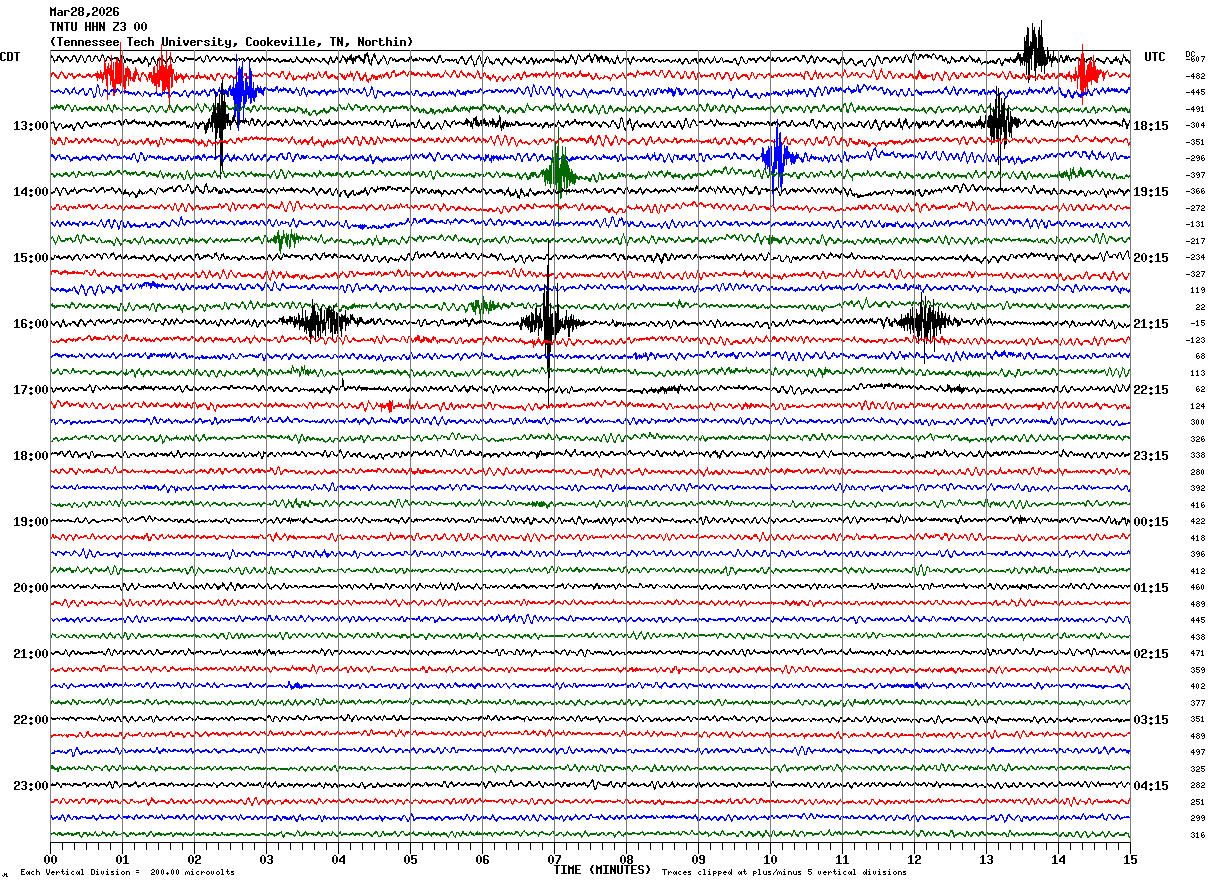The width and height of the screenshot is (1210, 886).
Task: Click the 13:00 CDT time label
Action: click(x=30, y=126)
